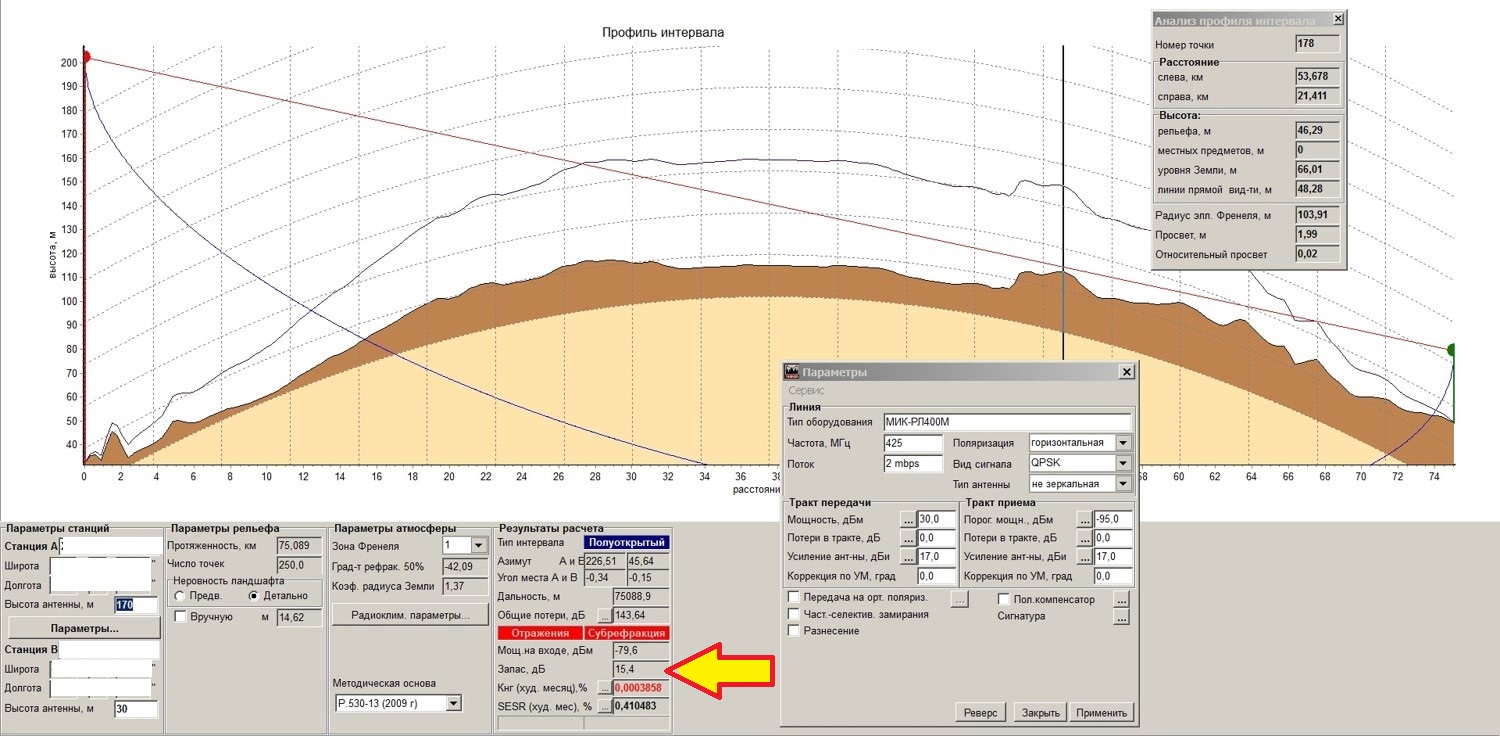Open transmit Потери в тракте browse button
The image size is (1500, 736).
point(908,539)
